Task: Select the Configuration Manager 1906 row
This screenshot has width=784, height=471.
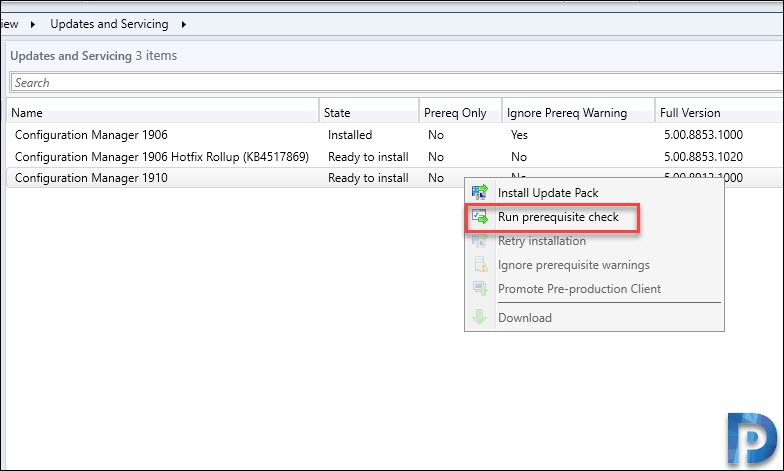Action: (395, 134)
